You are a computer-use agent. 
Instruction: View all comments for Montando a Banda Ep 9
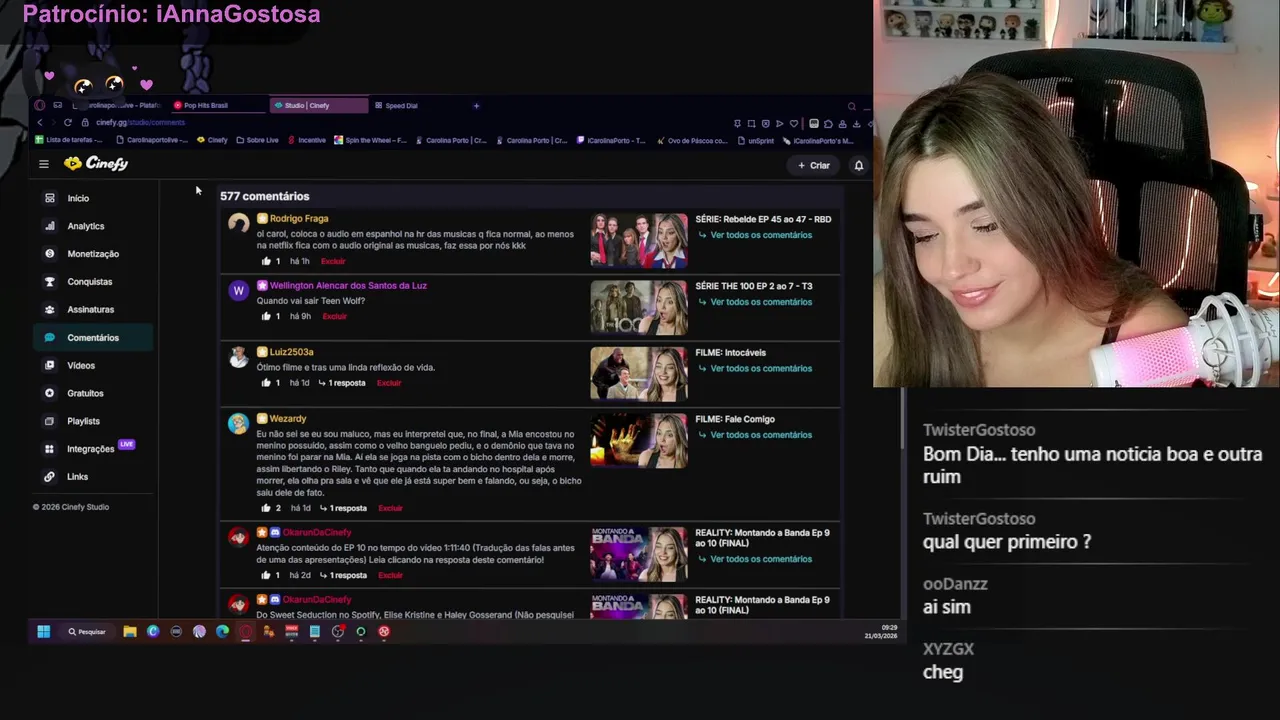click(x=755, y=559)
